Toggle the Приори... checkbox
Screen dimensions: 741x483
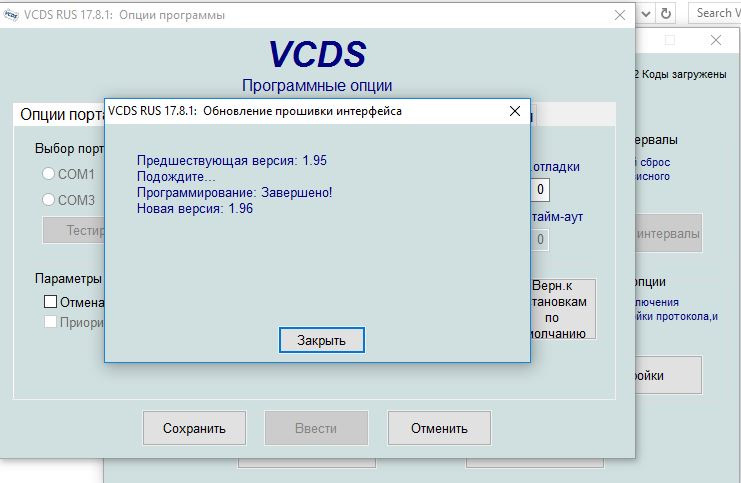(50, 322)
